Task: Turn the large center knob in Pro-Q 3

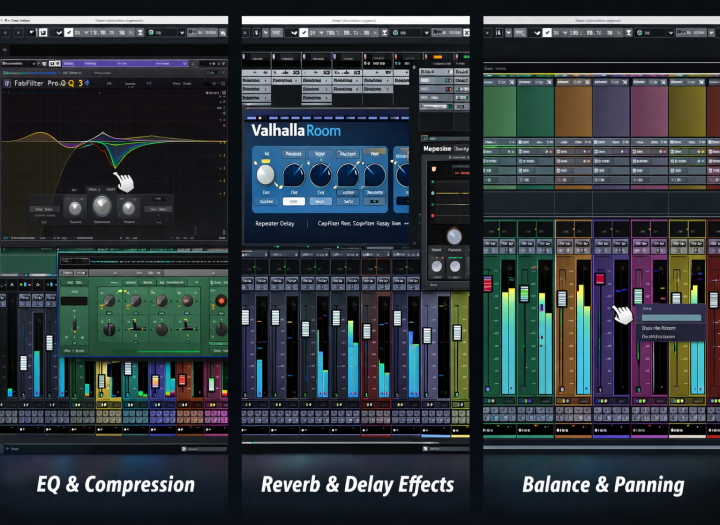Action: pyautogui.click(x=102, y=207)
